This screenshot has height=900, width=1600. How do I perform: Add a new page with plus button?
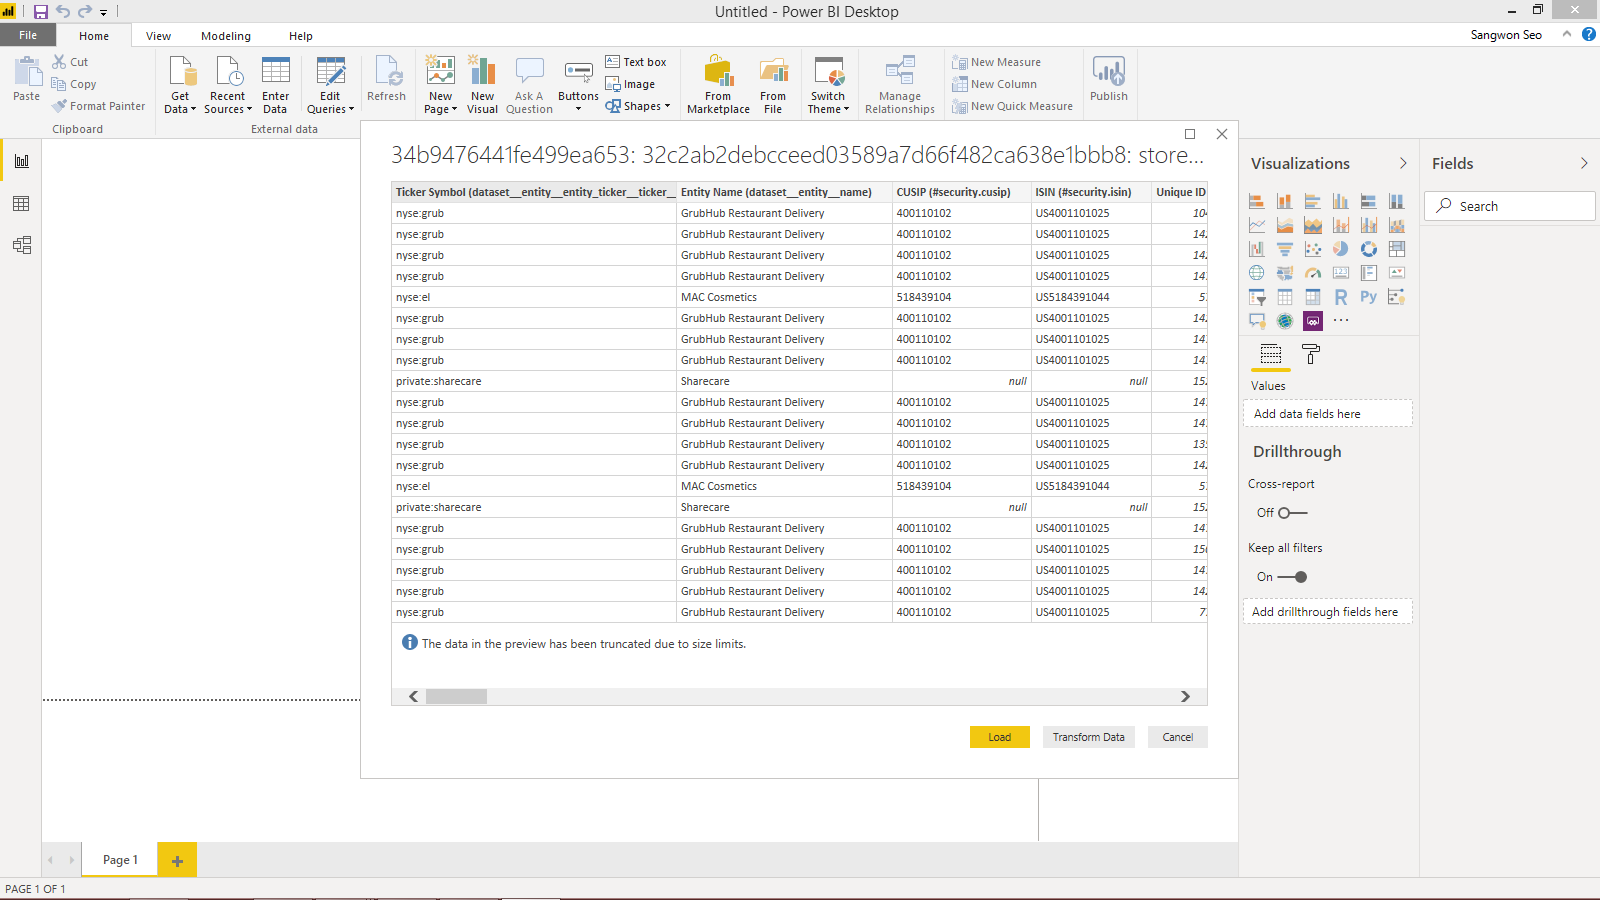(177, 860)
